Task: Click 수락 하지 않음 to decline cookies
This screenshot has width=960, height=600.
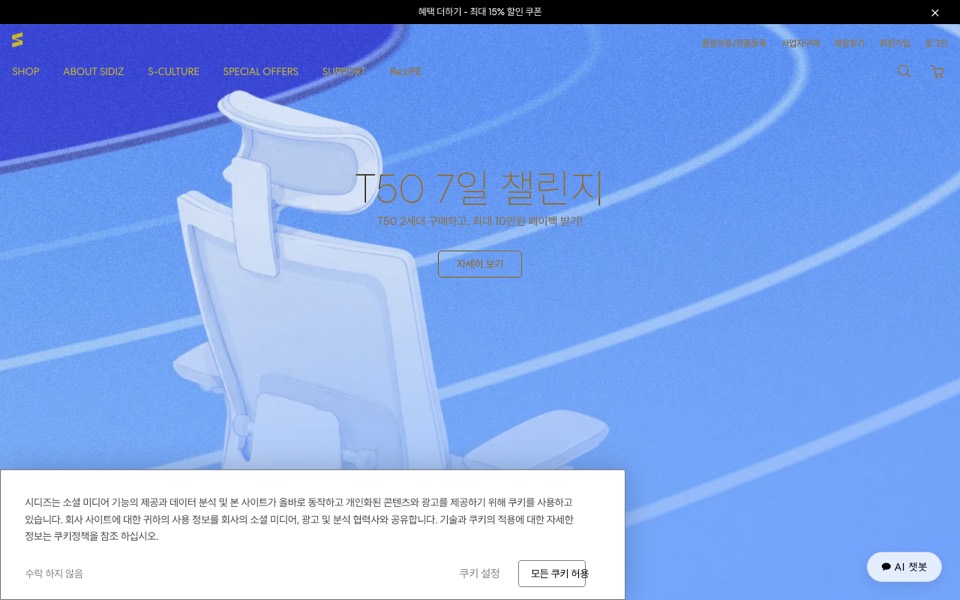Action: (54, 574)
